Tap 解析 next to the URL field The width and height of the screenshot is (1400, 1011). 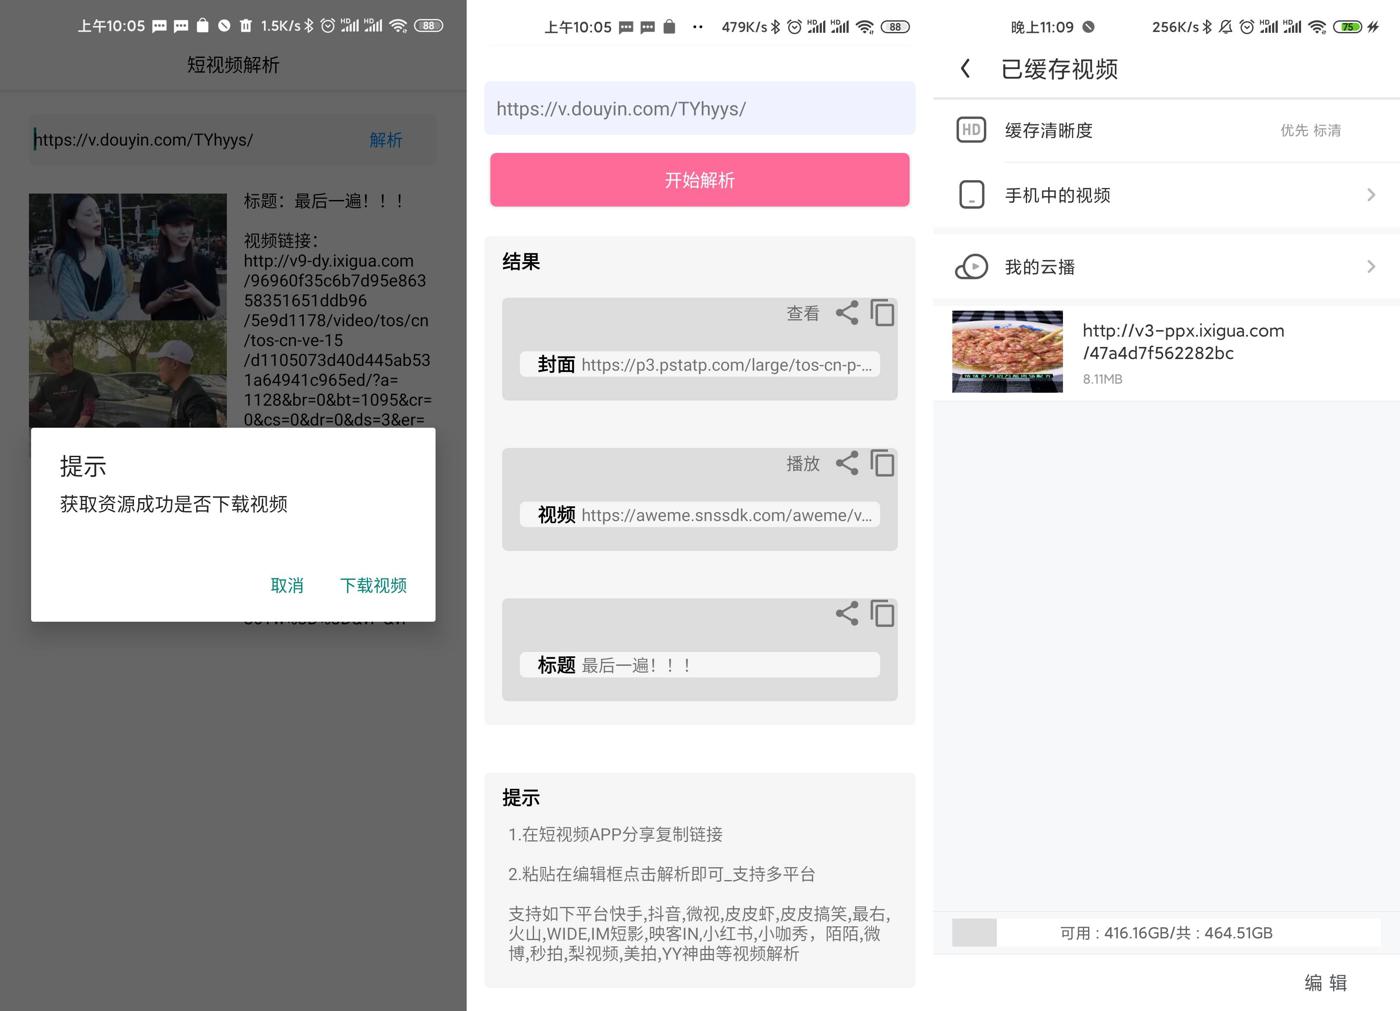[x=386, y=140]
